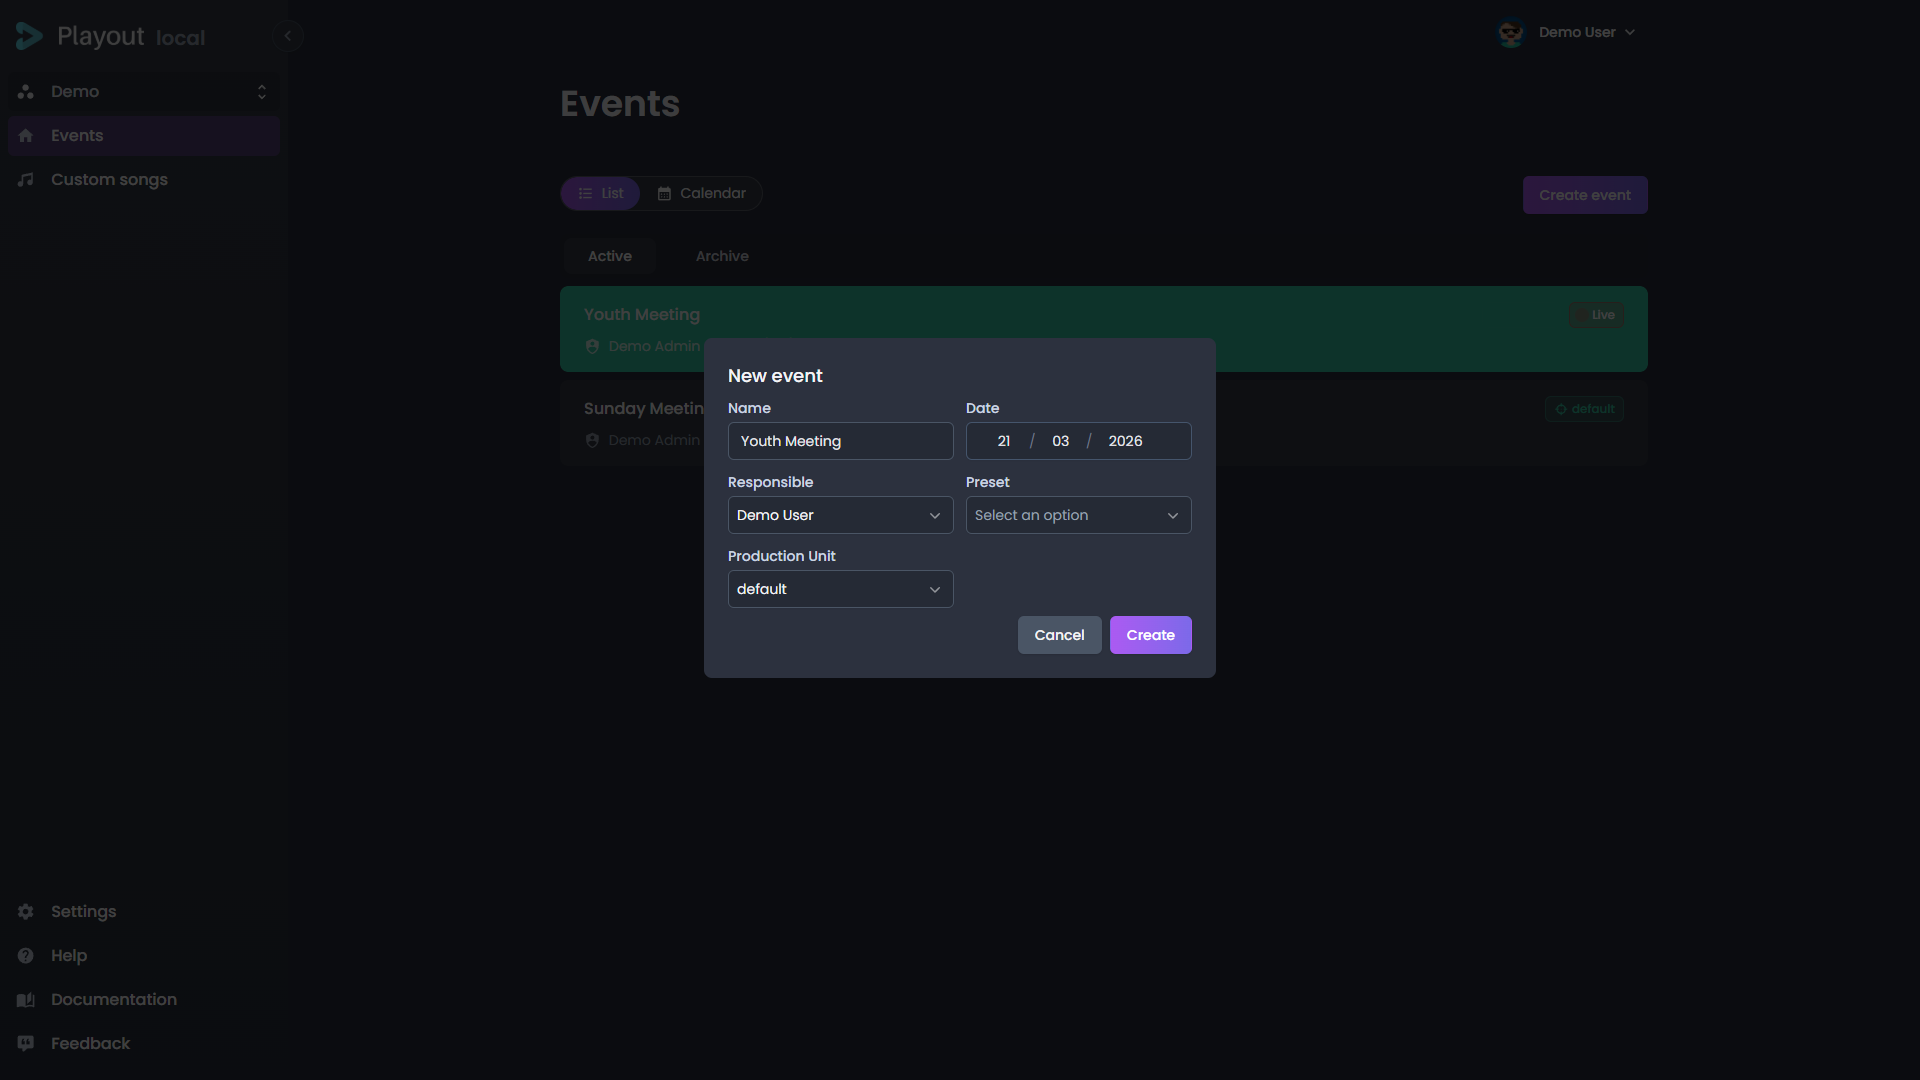Open the Demo organization switcher
This screenshot has height=1080, width=1920.
tap(144, 92)
